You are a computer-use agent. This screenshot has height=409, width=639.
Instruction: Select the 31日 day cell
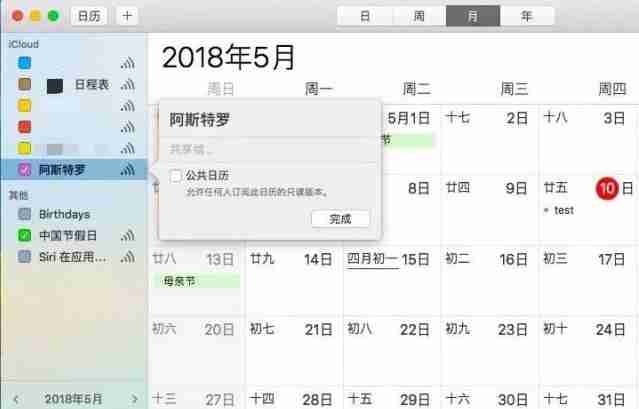point(587,398)
